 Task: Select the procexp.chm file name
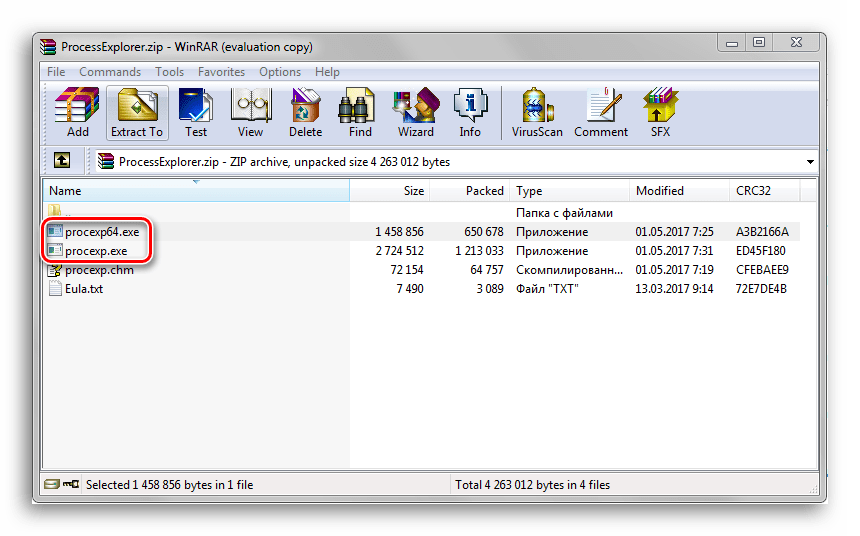[99, 270]
